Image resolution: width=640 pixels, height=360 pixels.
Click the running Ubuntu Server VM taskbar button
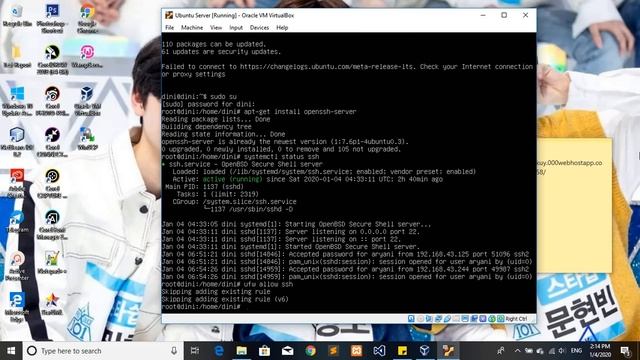click(x=448, y=351)
